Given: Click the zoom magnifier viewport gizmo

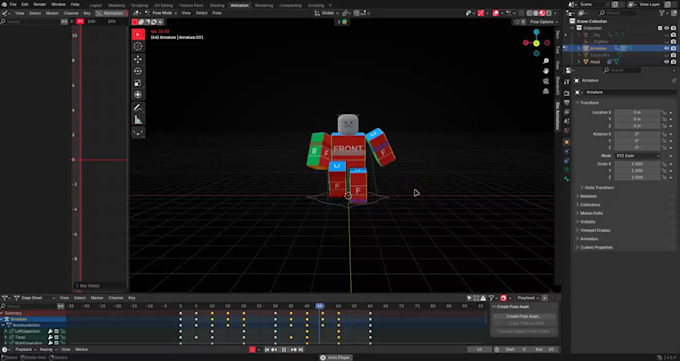Looking at the screenshot, I should [x=546, y=61].
